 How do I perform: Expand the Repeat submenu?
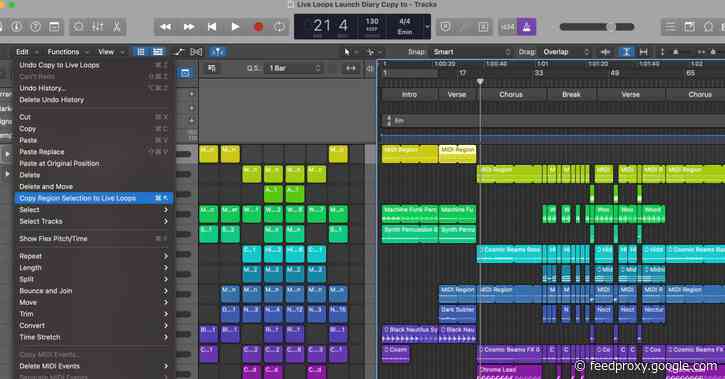pyautogui.click(x=94, y=256)
